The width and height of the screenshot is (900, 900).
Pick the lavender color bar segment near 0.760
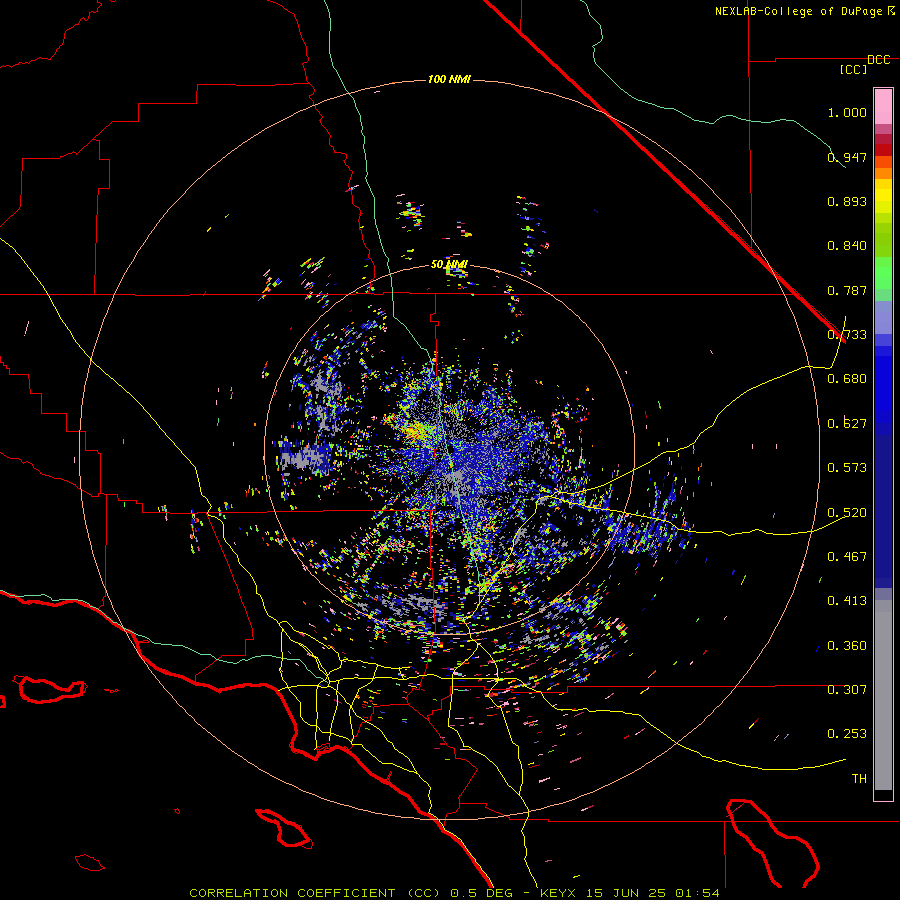click(883, 317)
